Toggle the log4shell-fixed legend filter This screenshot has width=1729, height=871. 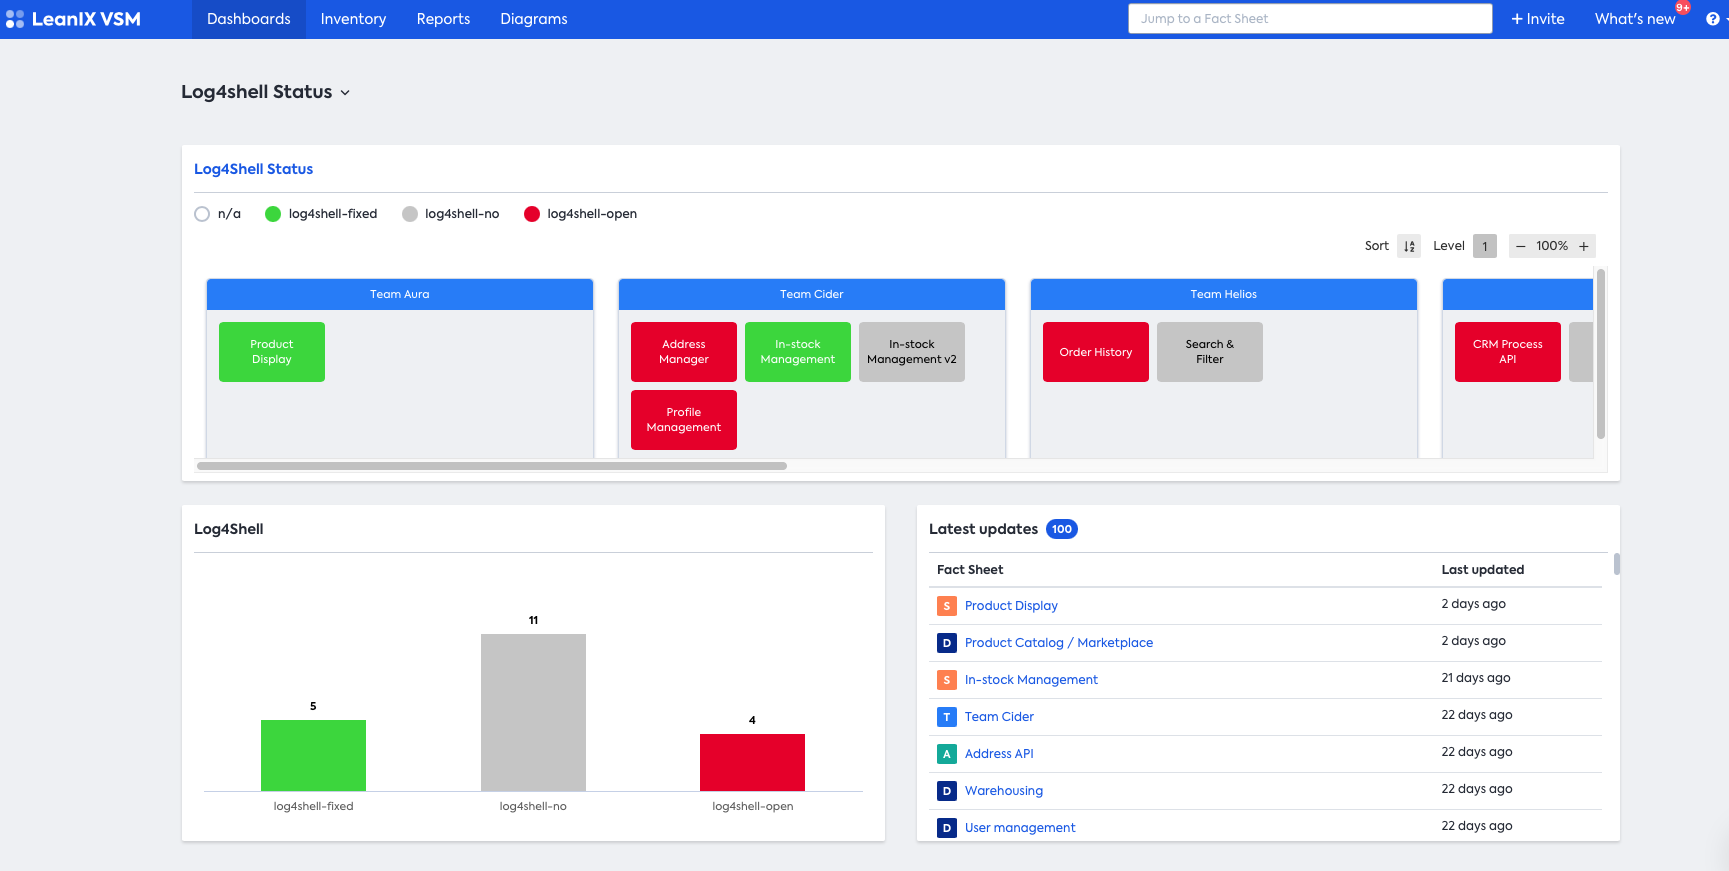321,214
